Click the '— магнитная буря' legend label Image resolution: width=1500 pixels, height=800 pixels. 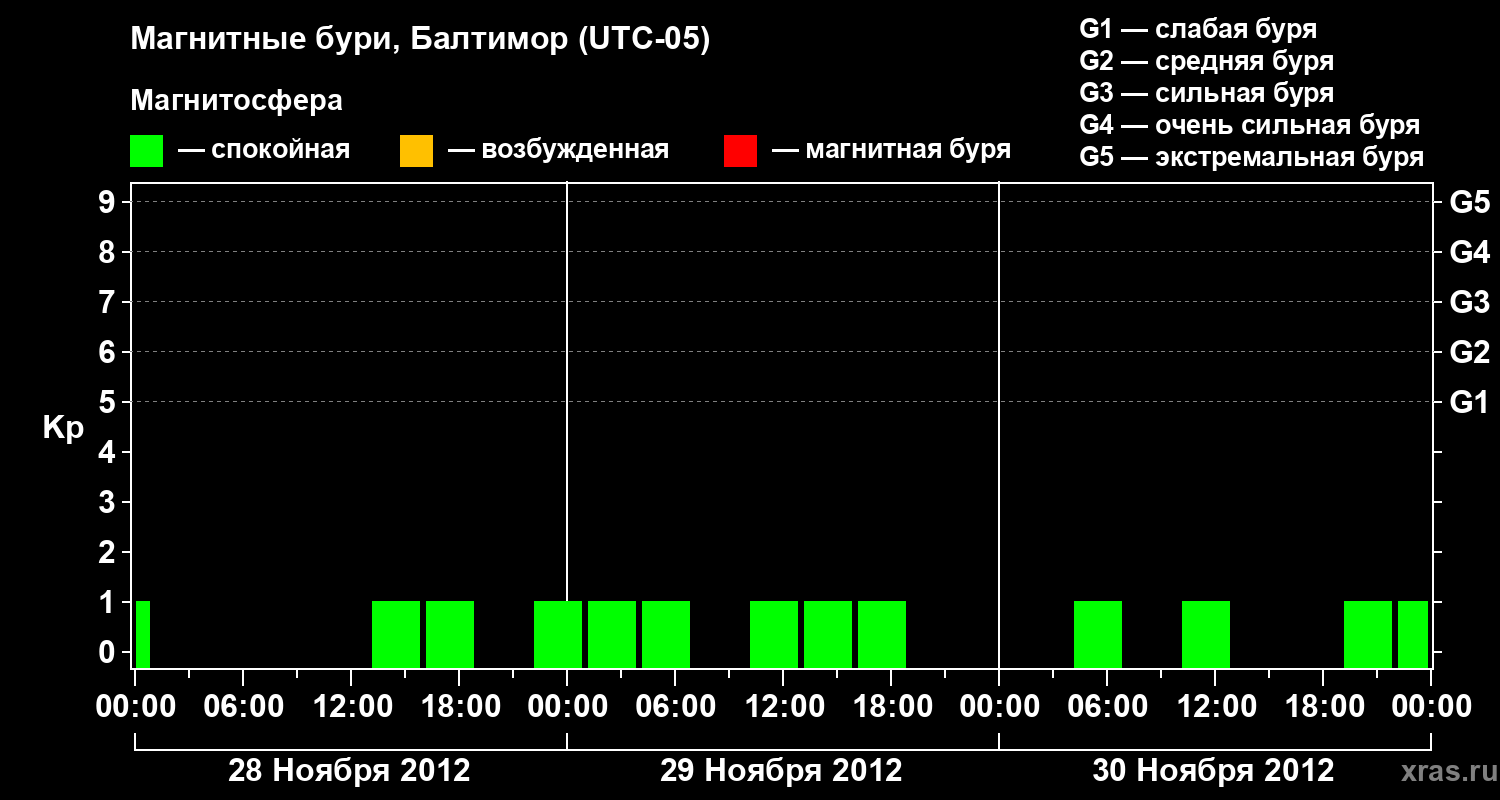(x=891, y=150)
